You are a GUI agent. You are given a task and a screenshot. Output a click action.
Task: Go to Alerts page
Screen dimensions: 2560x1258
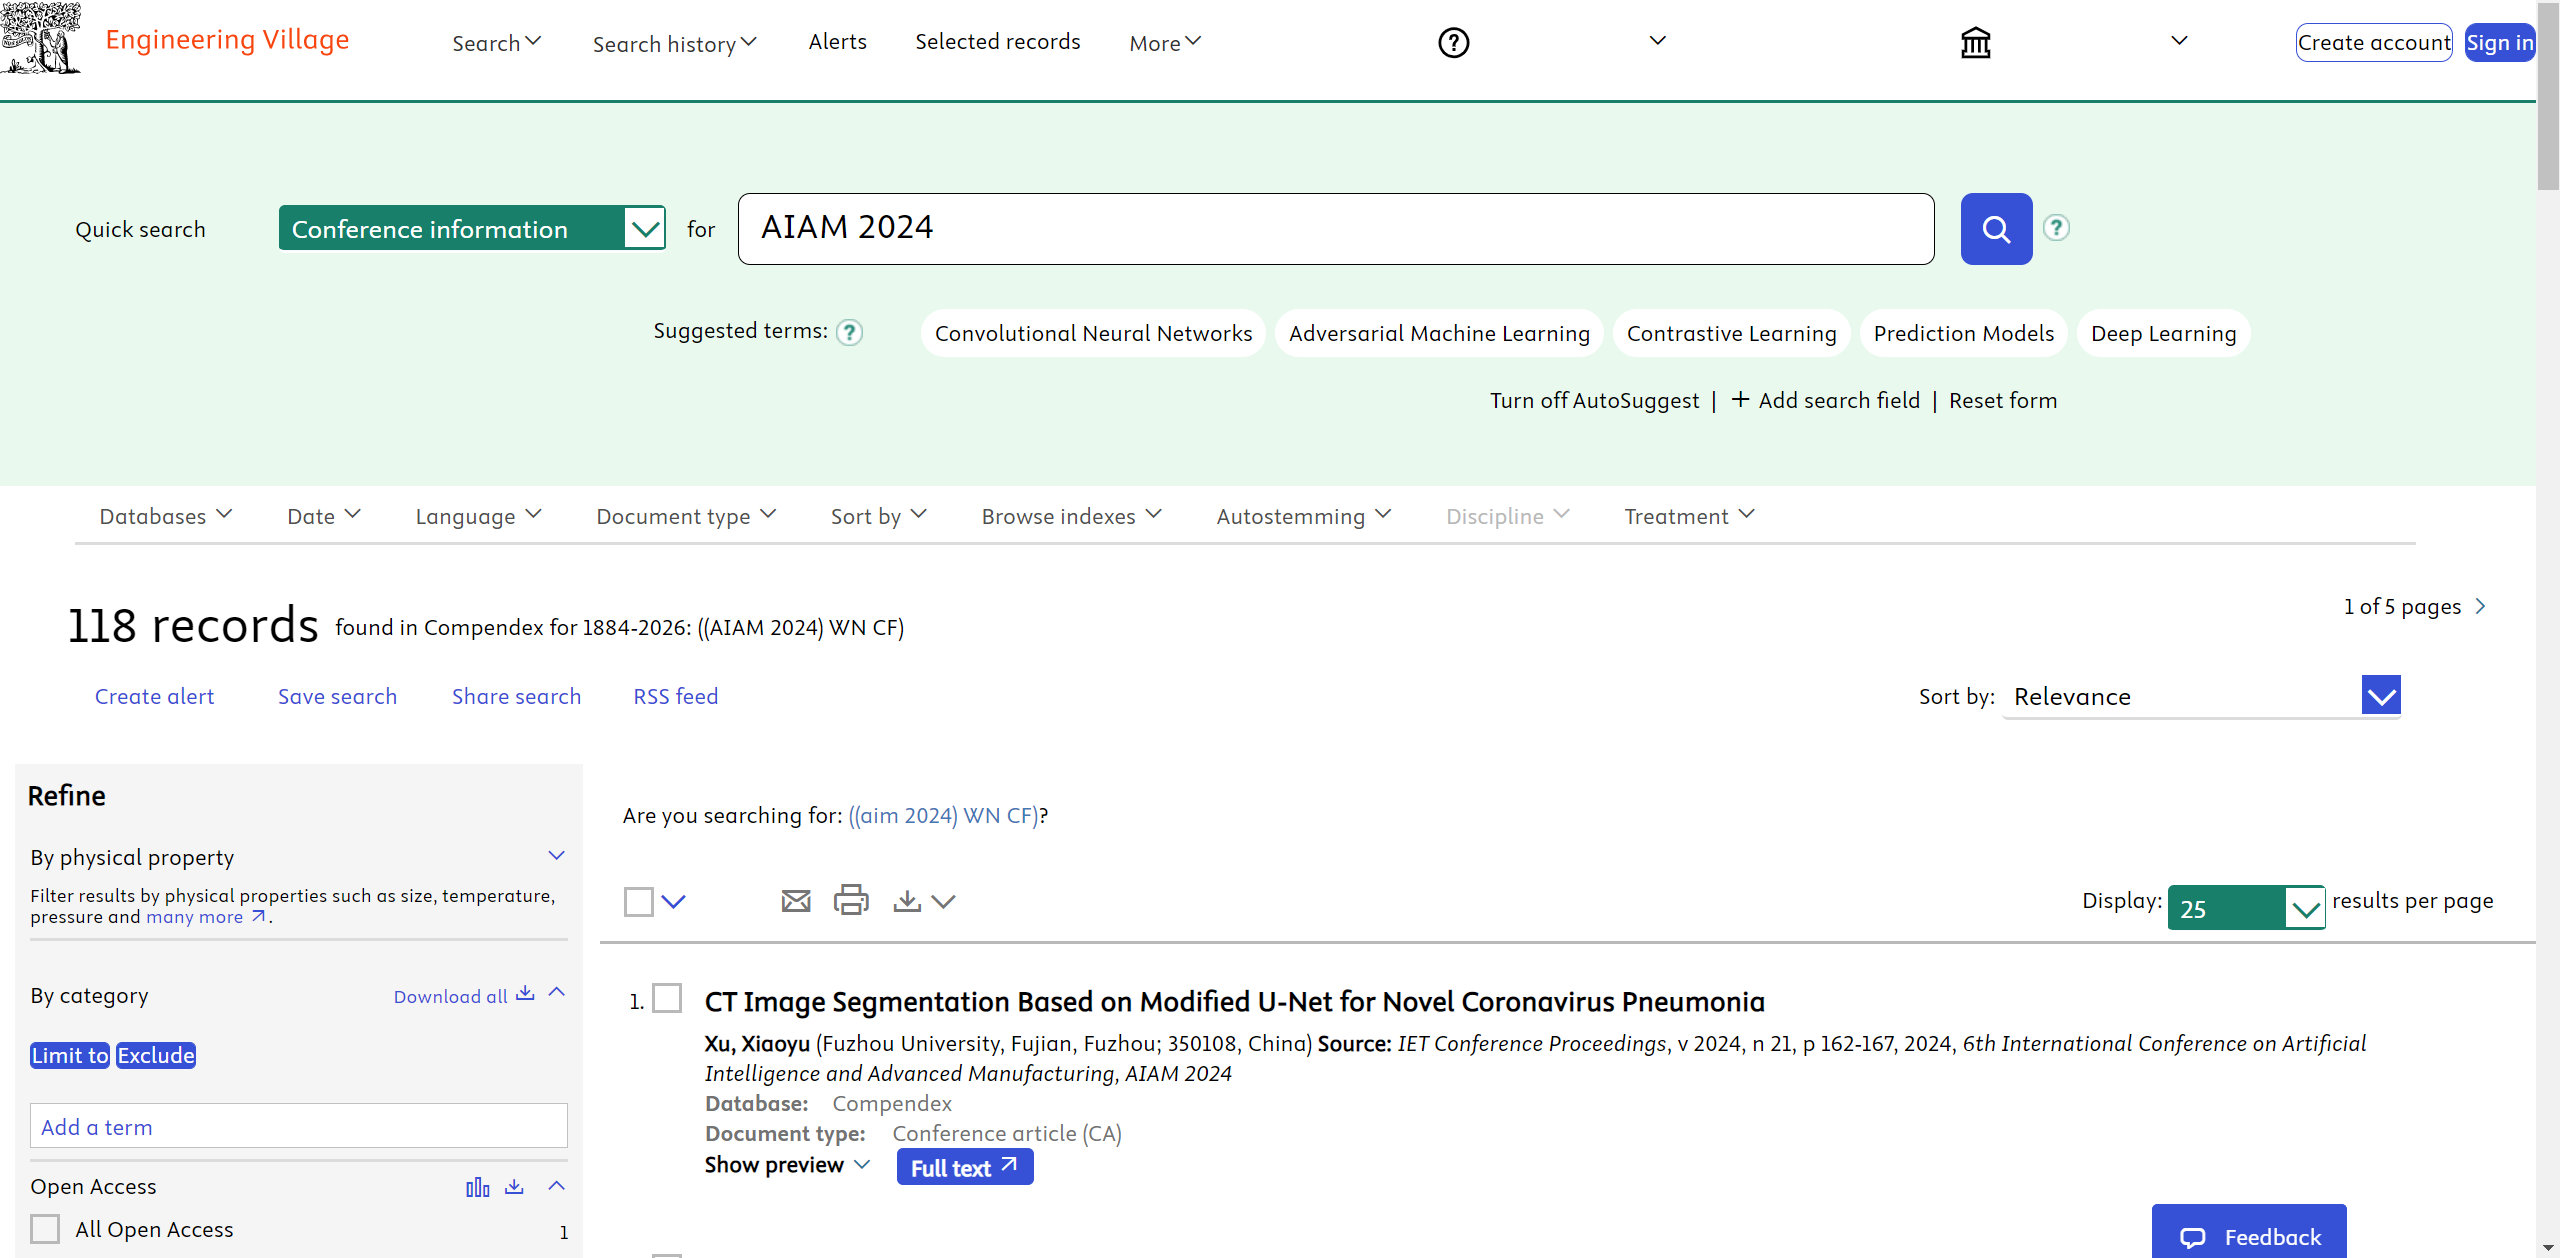click(838, 42)
